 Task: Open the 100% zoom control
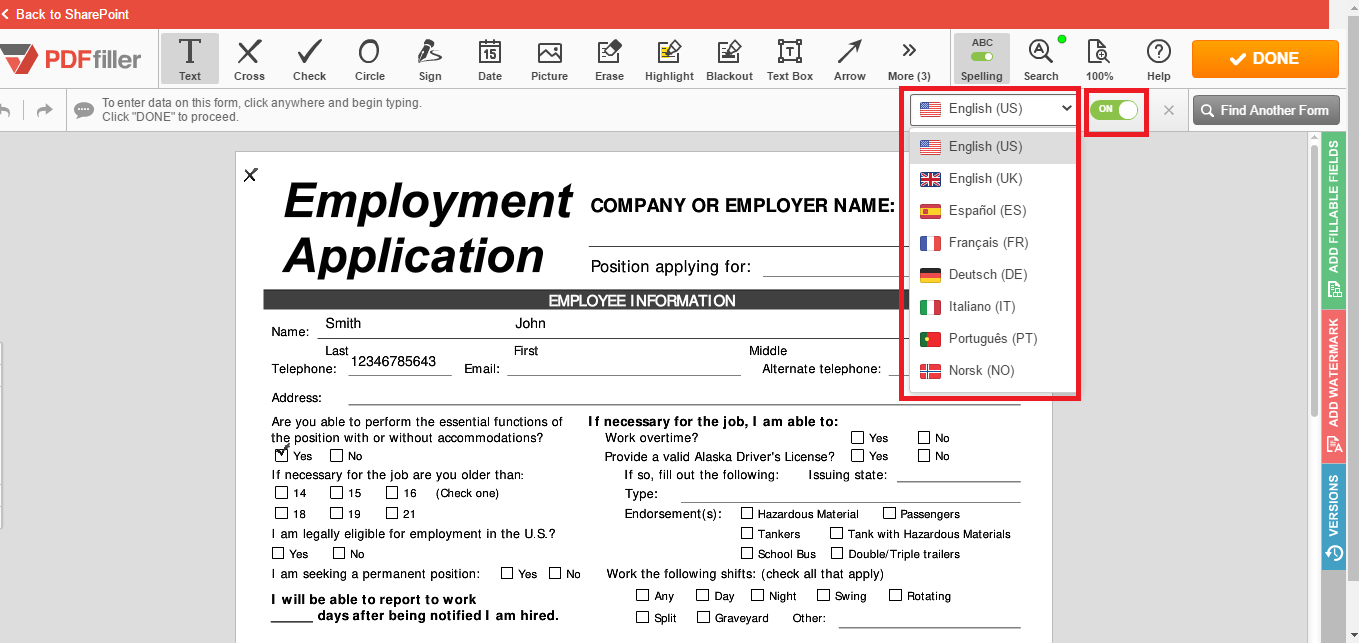pyautogui.click(x=1099, y=59)
